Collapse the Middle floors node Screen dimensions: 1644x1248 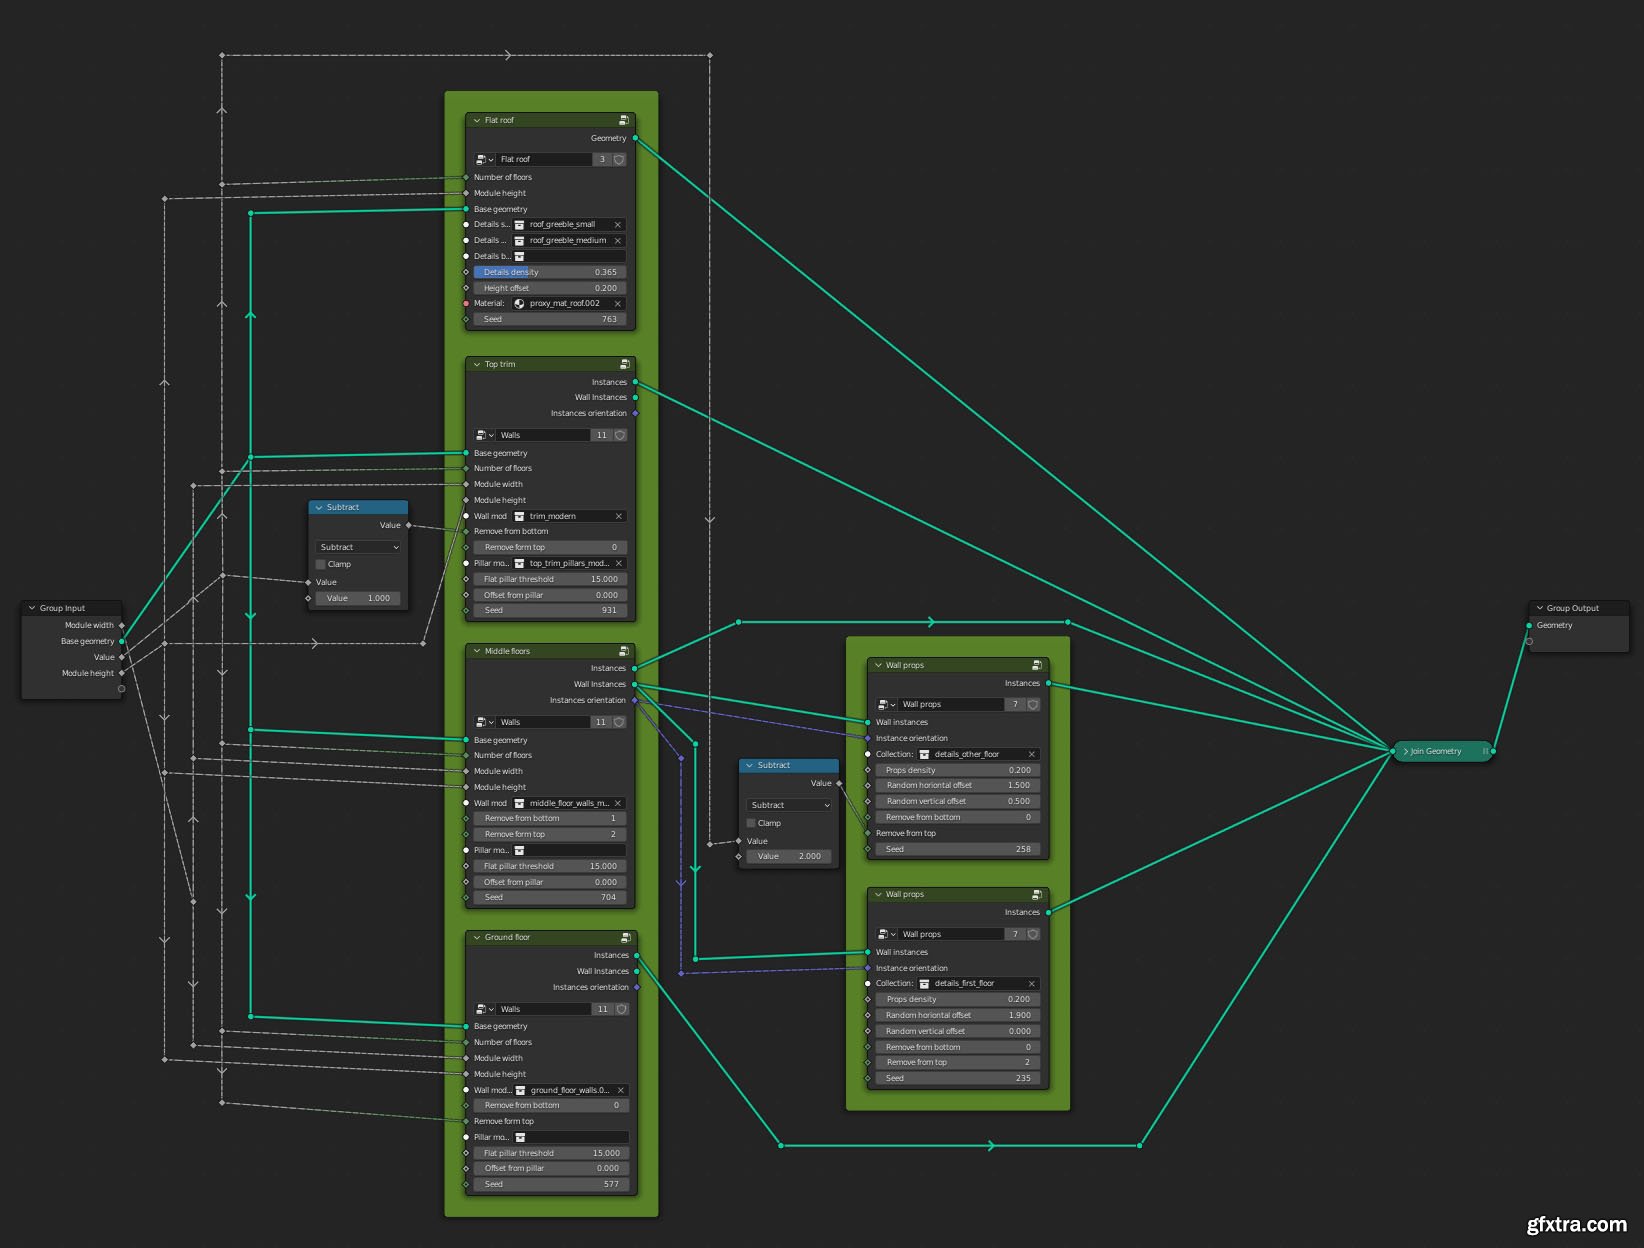click(477, 652)
